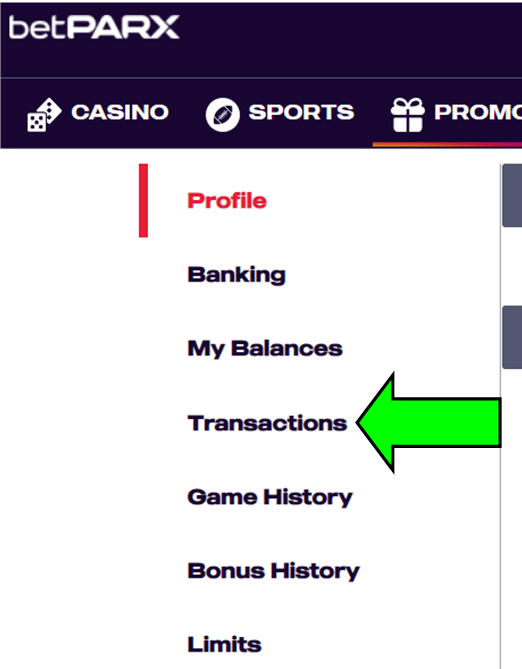
Task: Open Sports via the football icon
Action: pyautogui.click(x=222, y=114)
